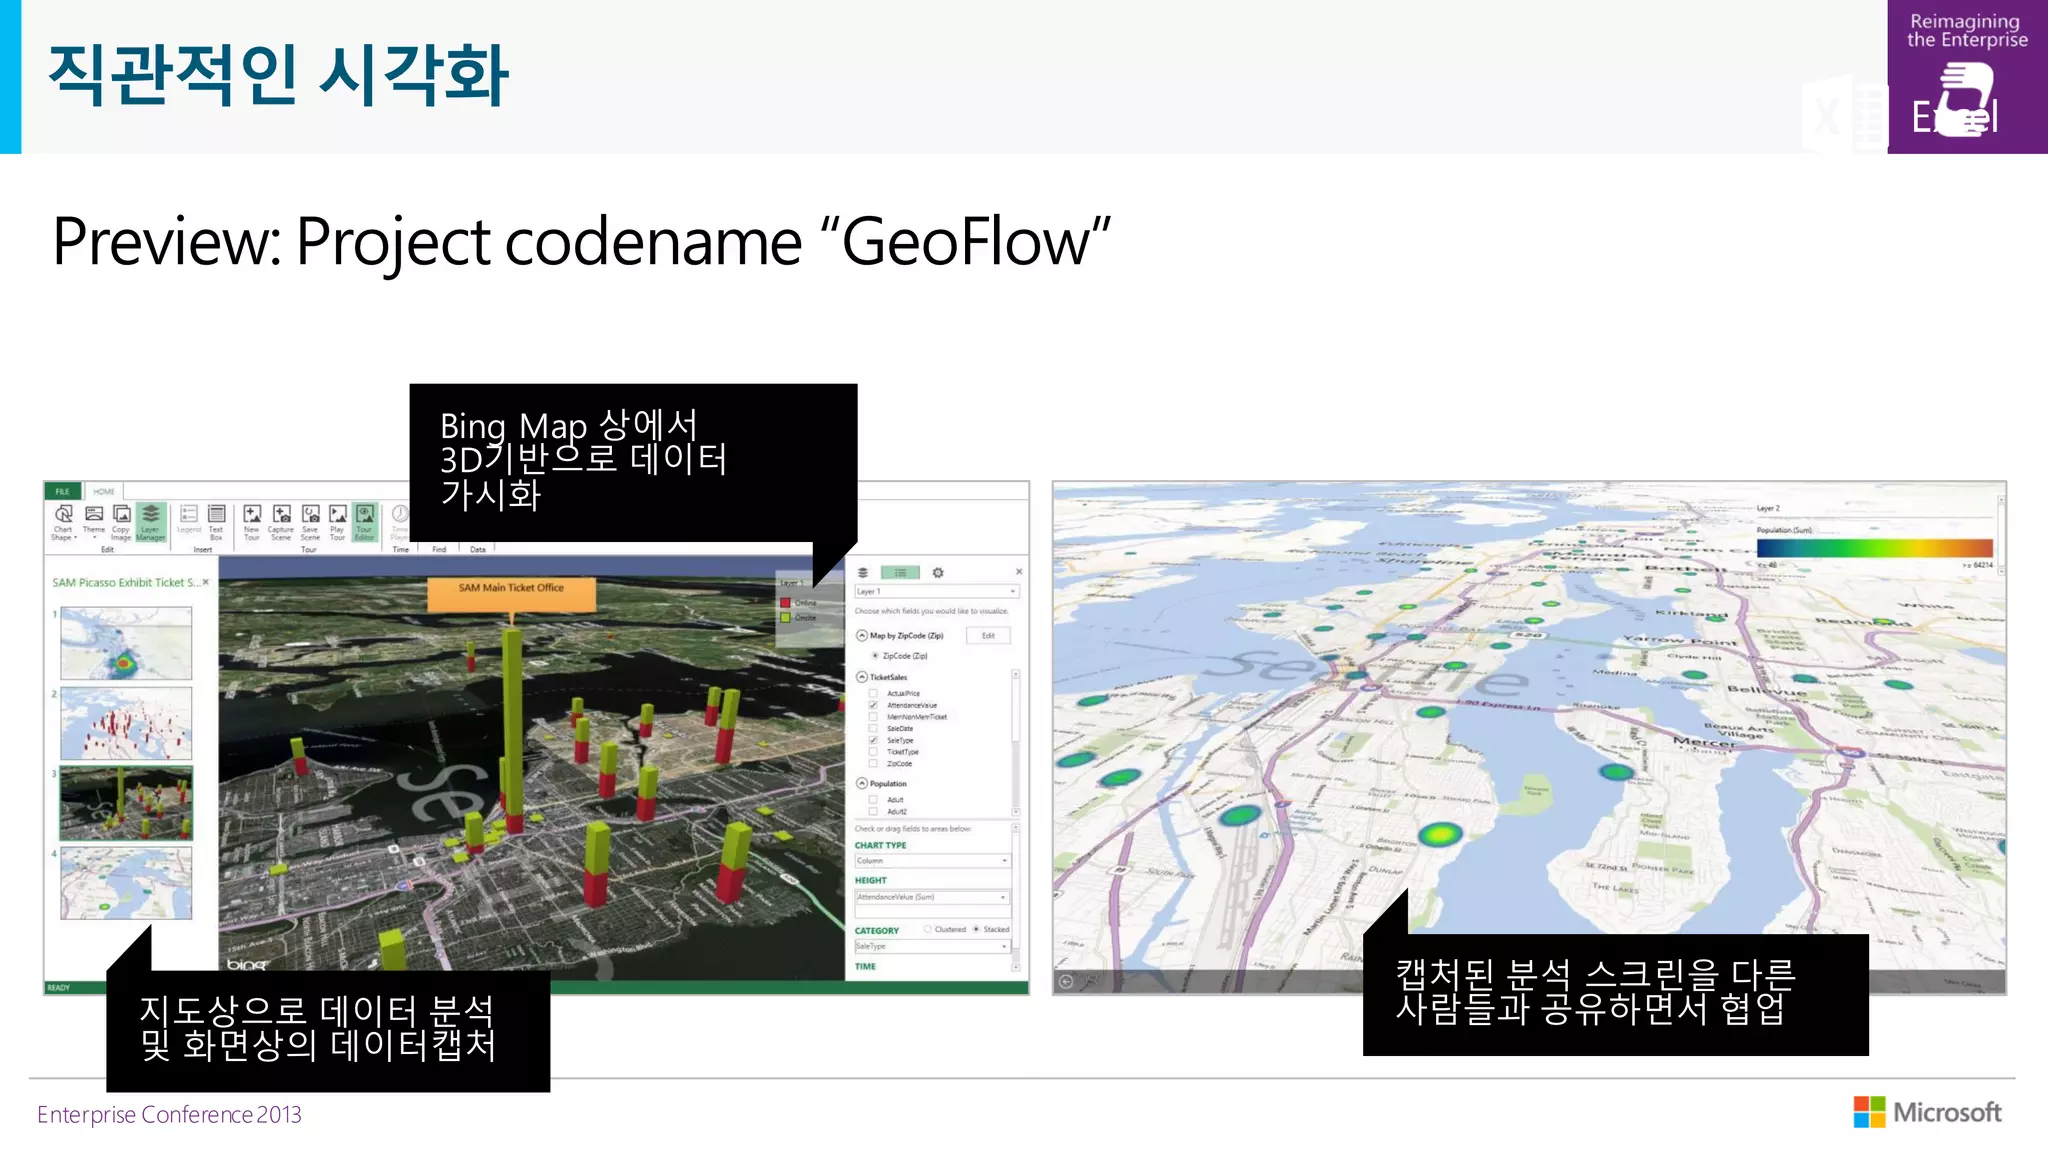Check the Adult population field
The image size is (2048, 1152).
(873, 800)
